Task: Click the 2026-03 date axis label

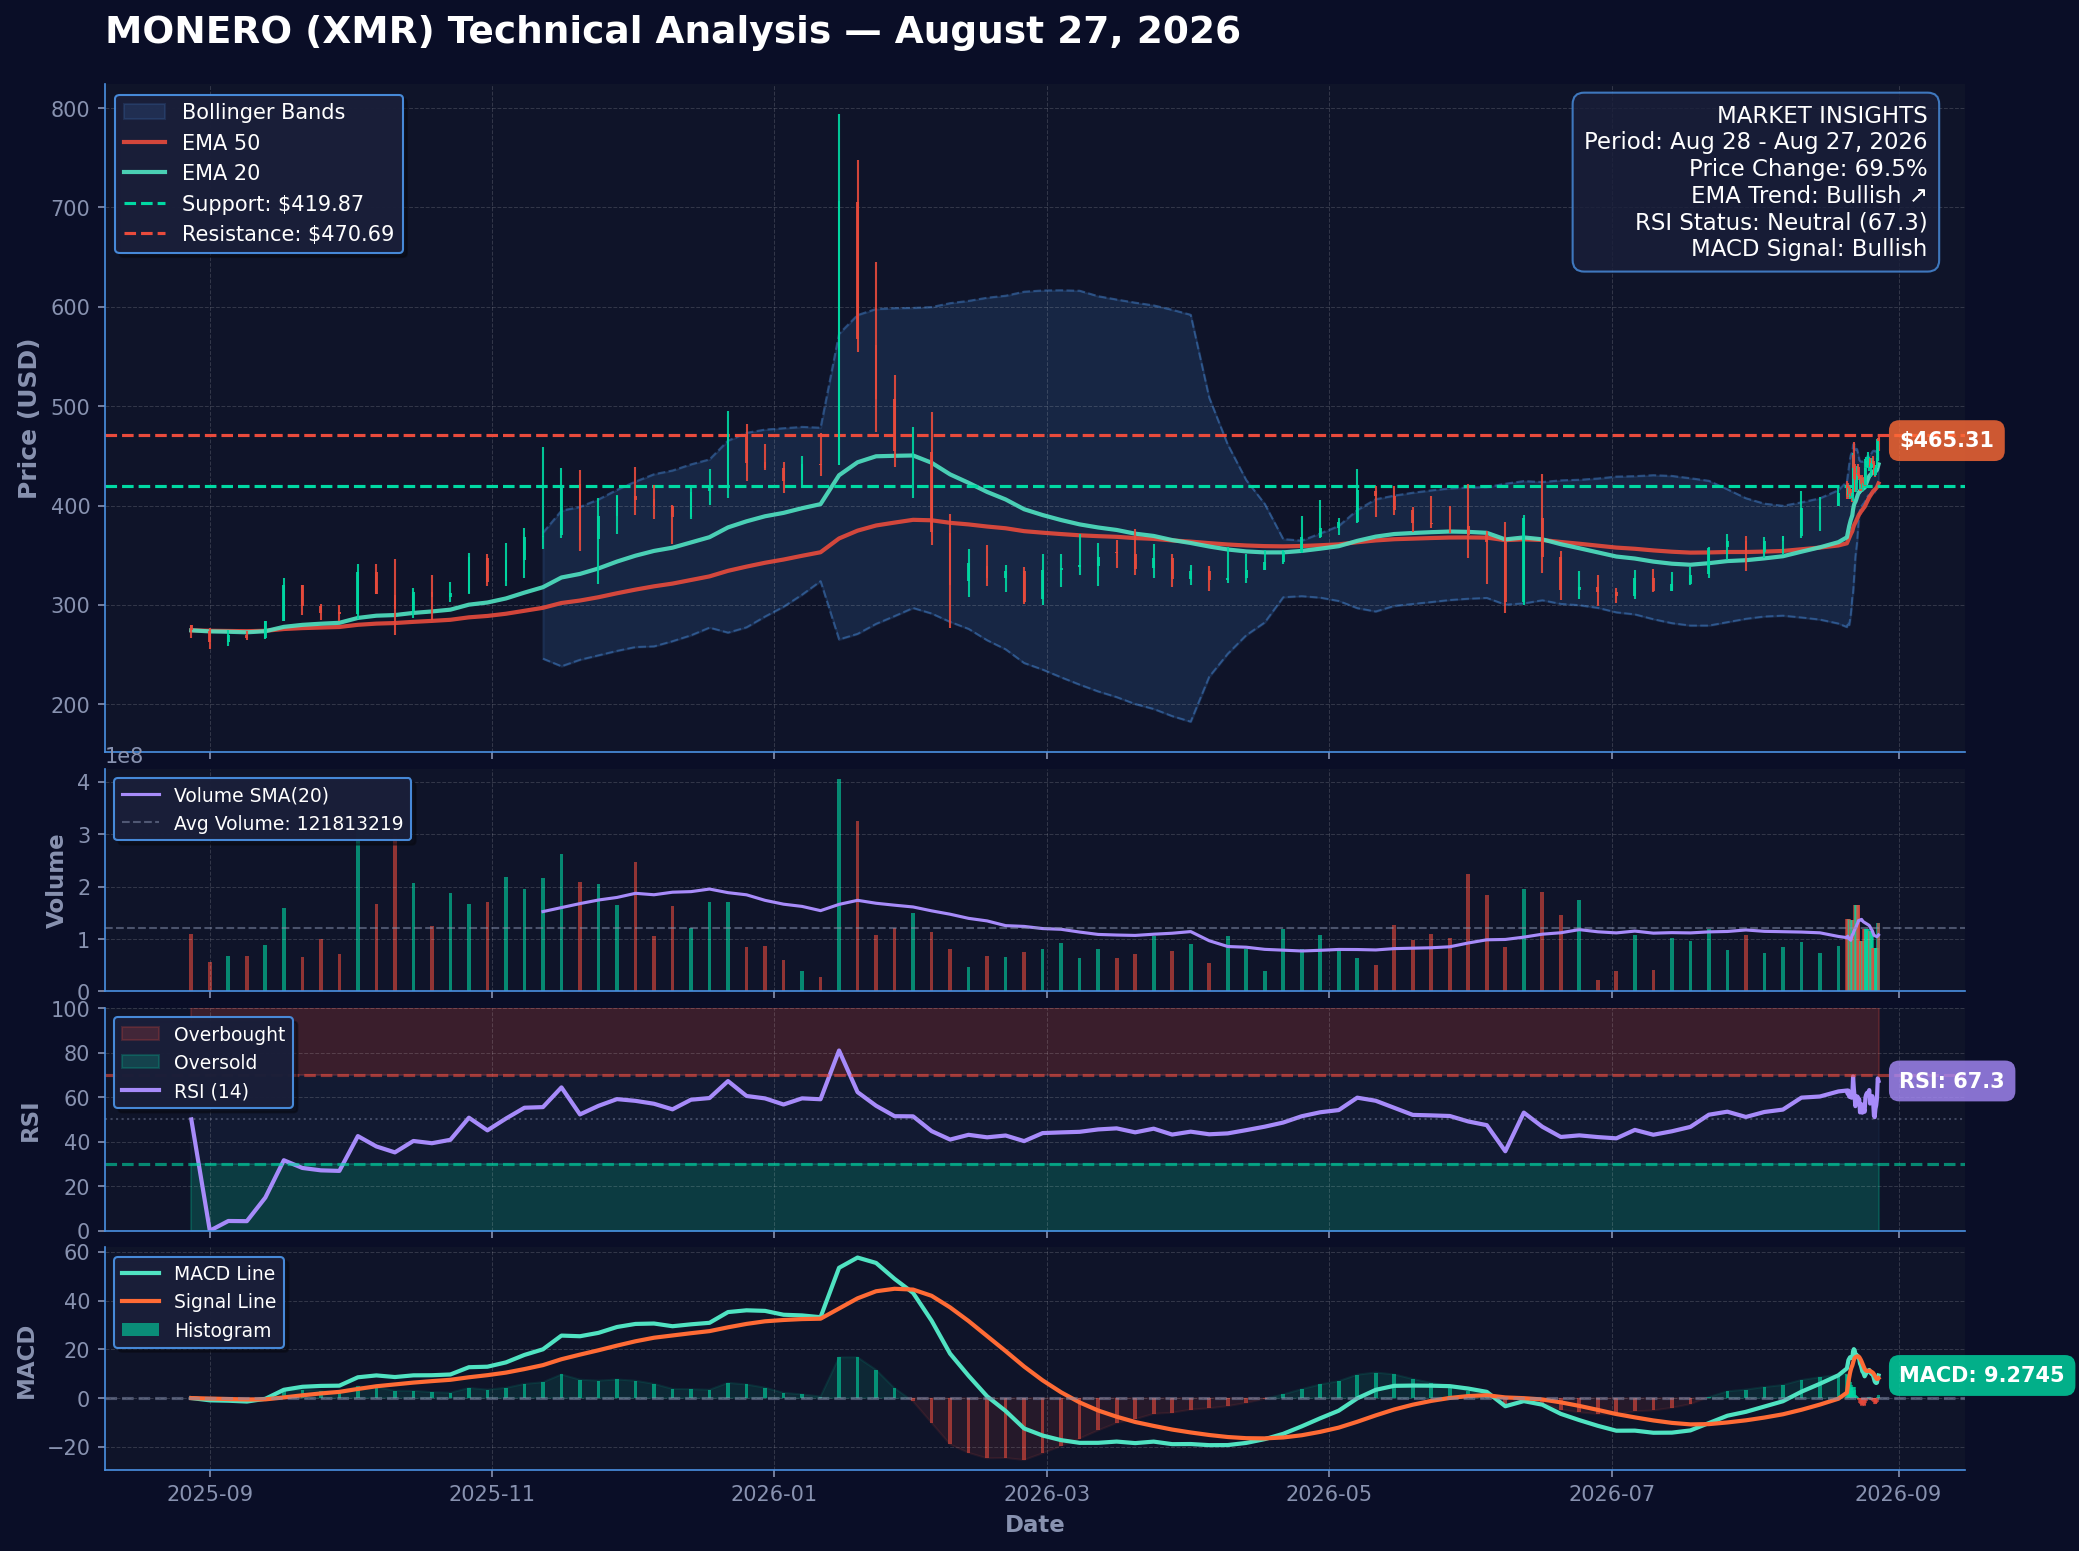Action: (1047, 1494)
